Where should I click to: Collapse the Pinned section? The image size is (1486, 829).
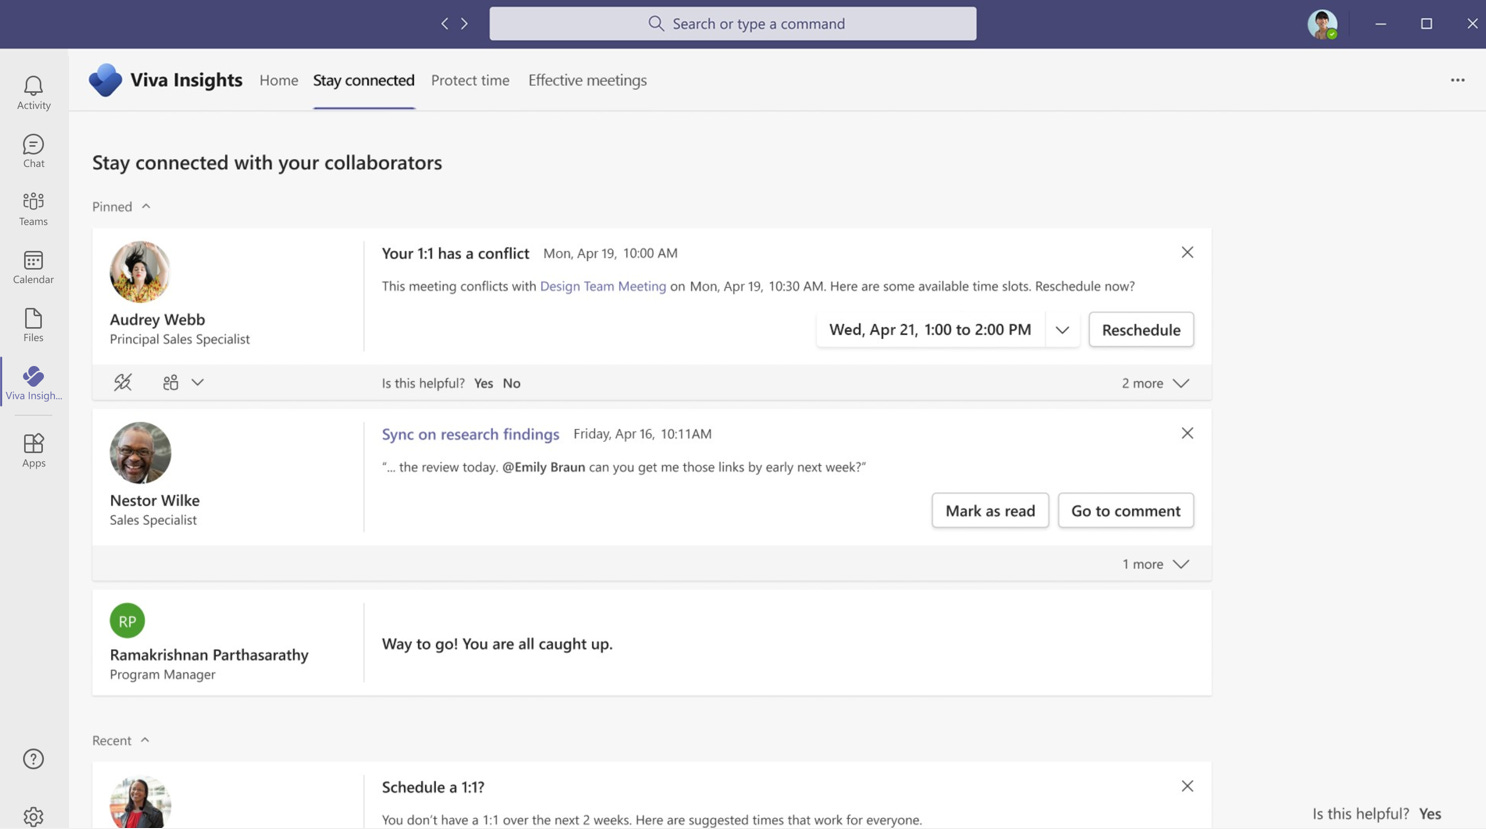tap(146, 206)
